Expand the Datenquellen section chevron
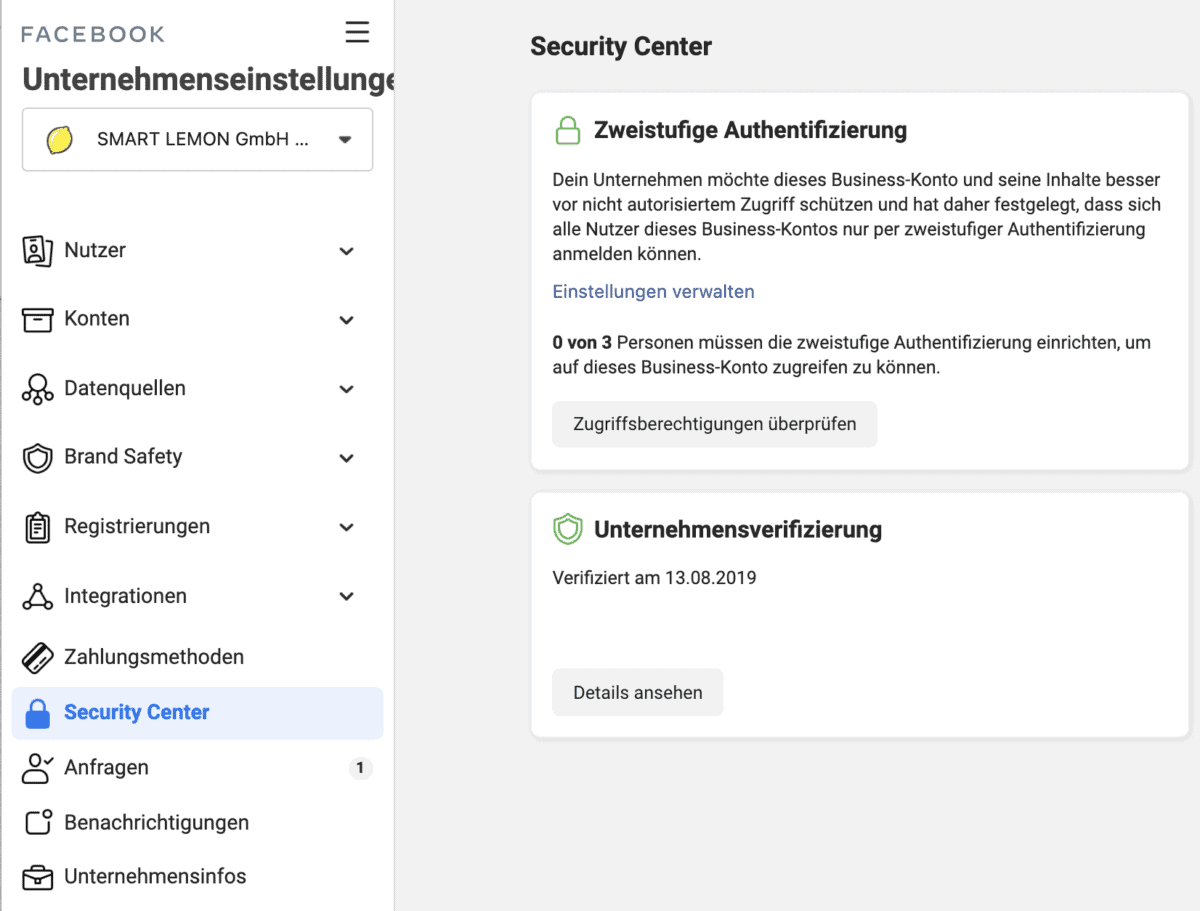Screen dimensions: 1200x911 346,389
